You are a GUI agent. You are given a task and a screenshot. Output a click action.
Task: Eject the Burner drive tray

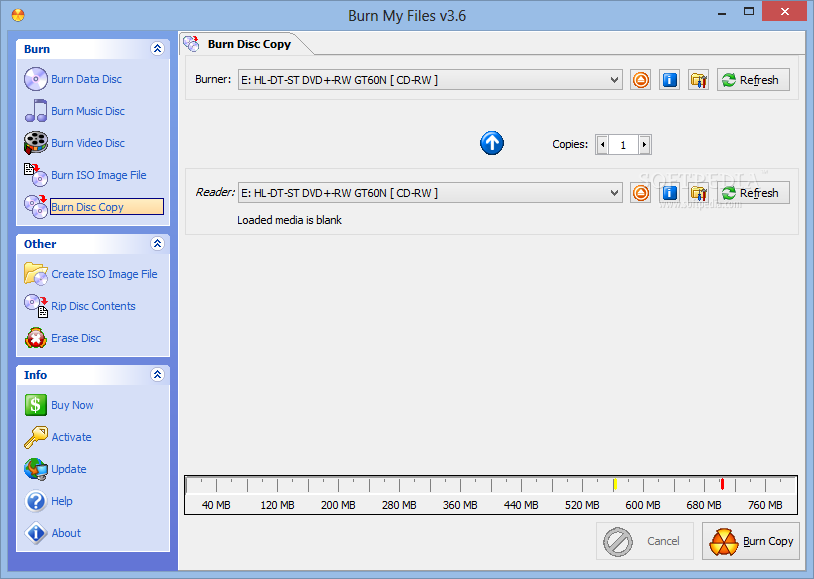coord(641,80)
